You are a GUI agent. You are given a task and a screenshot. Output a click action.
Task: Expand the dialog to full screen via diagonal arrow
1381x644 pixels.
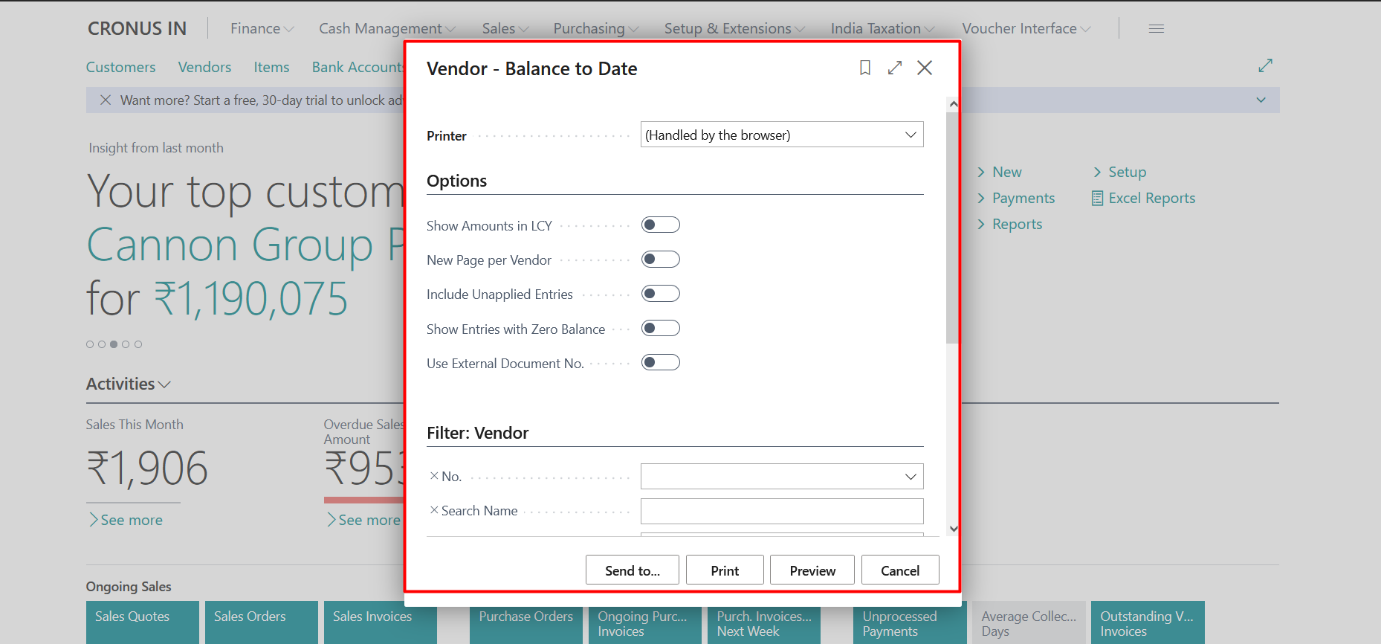894,67
